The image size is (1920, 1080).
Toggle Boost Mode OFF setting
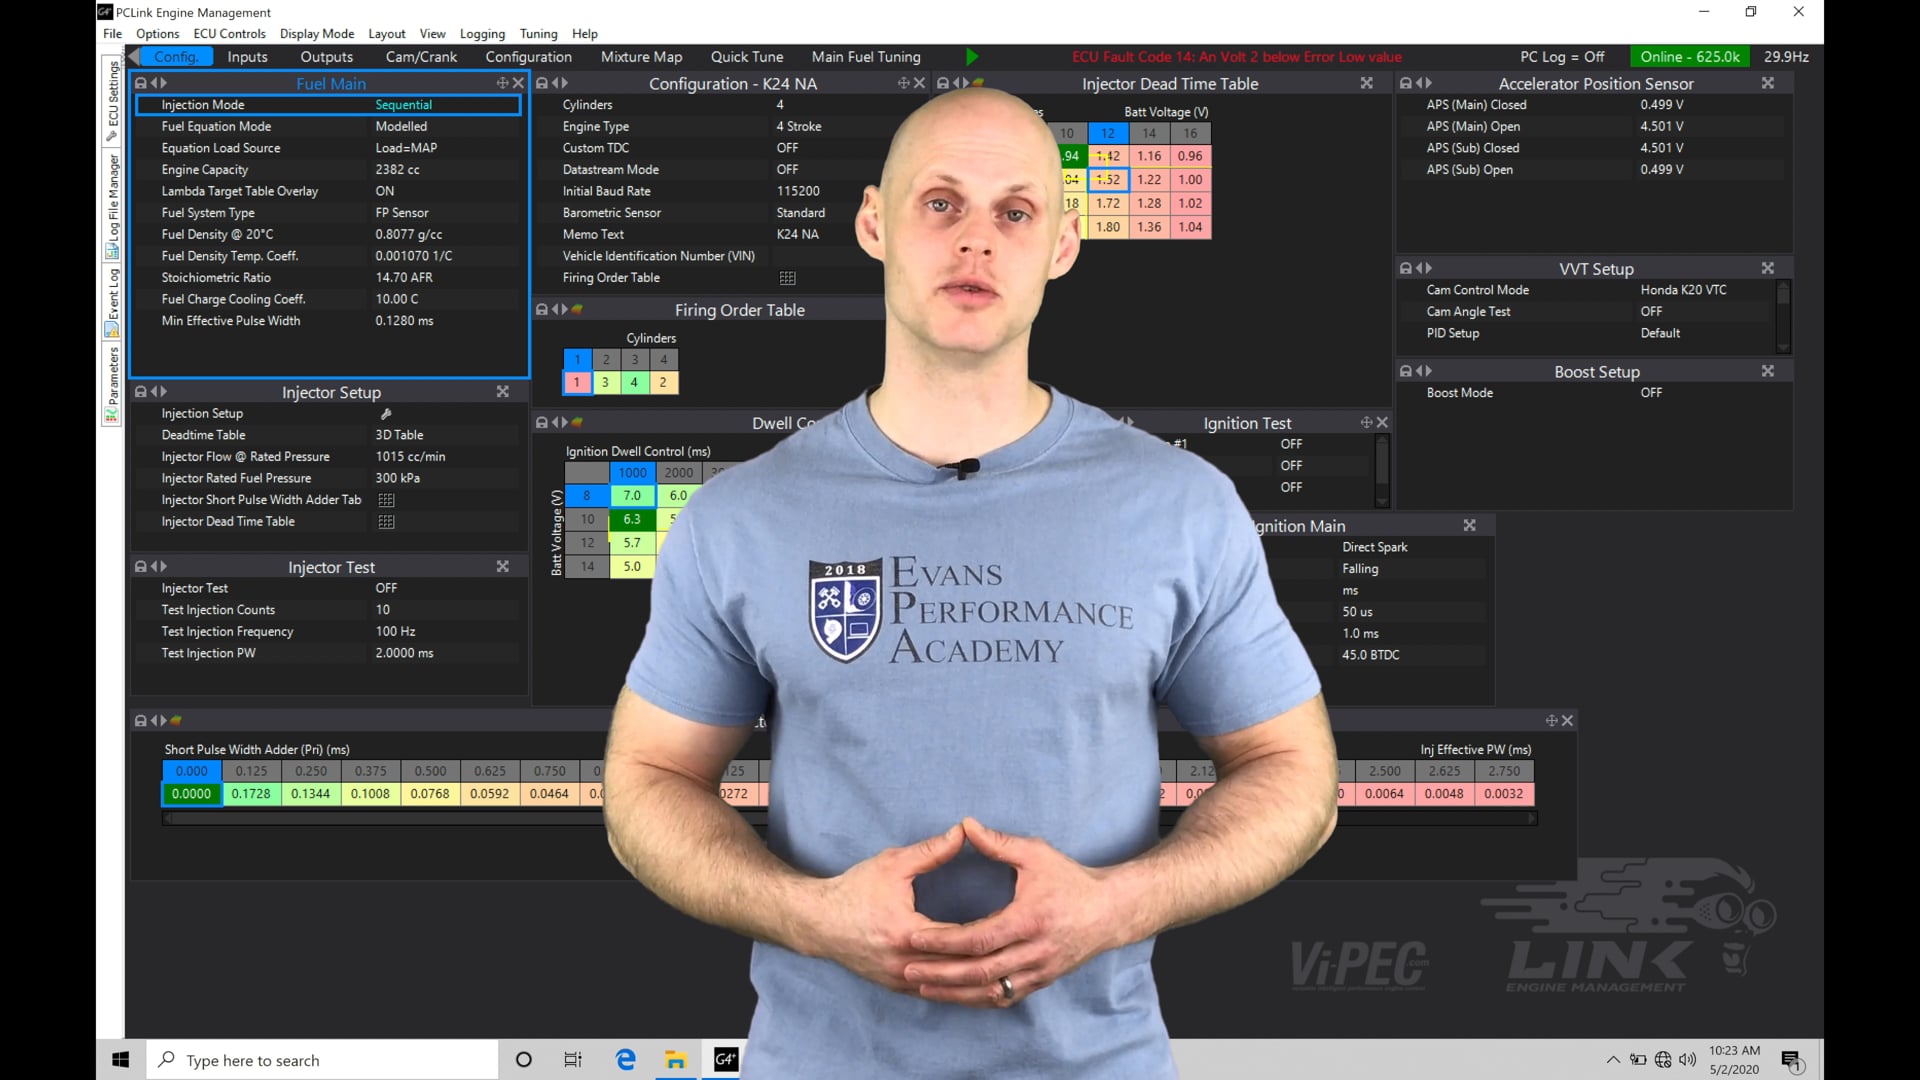[1651, 393]
